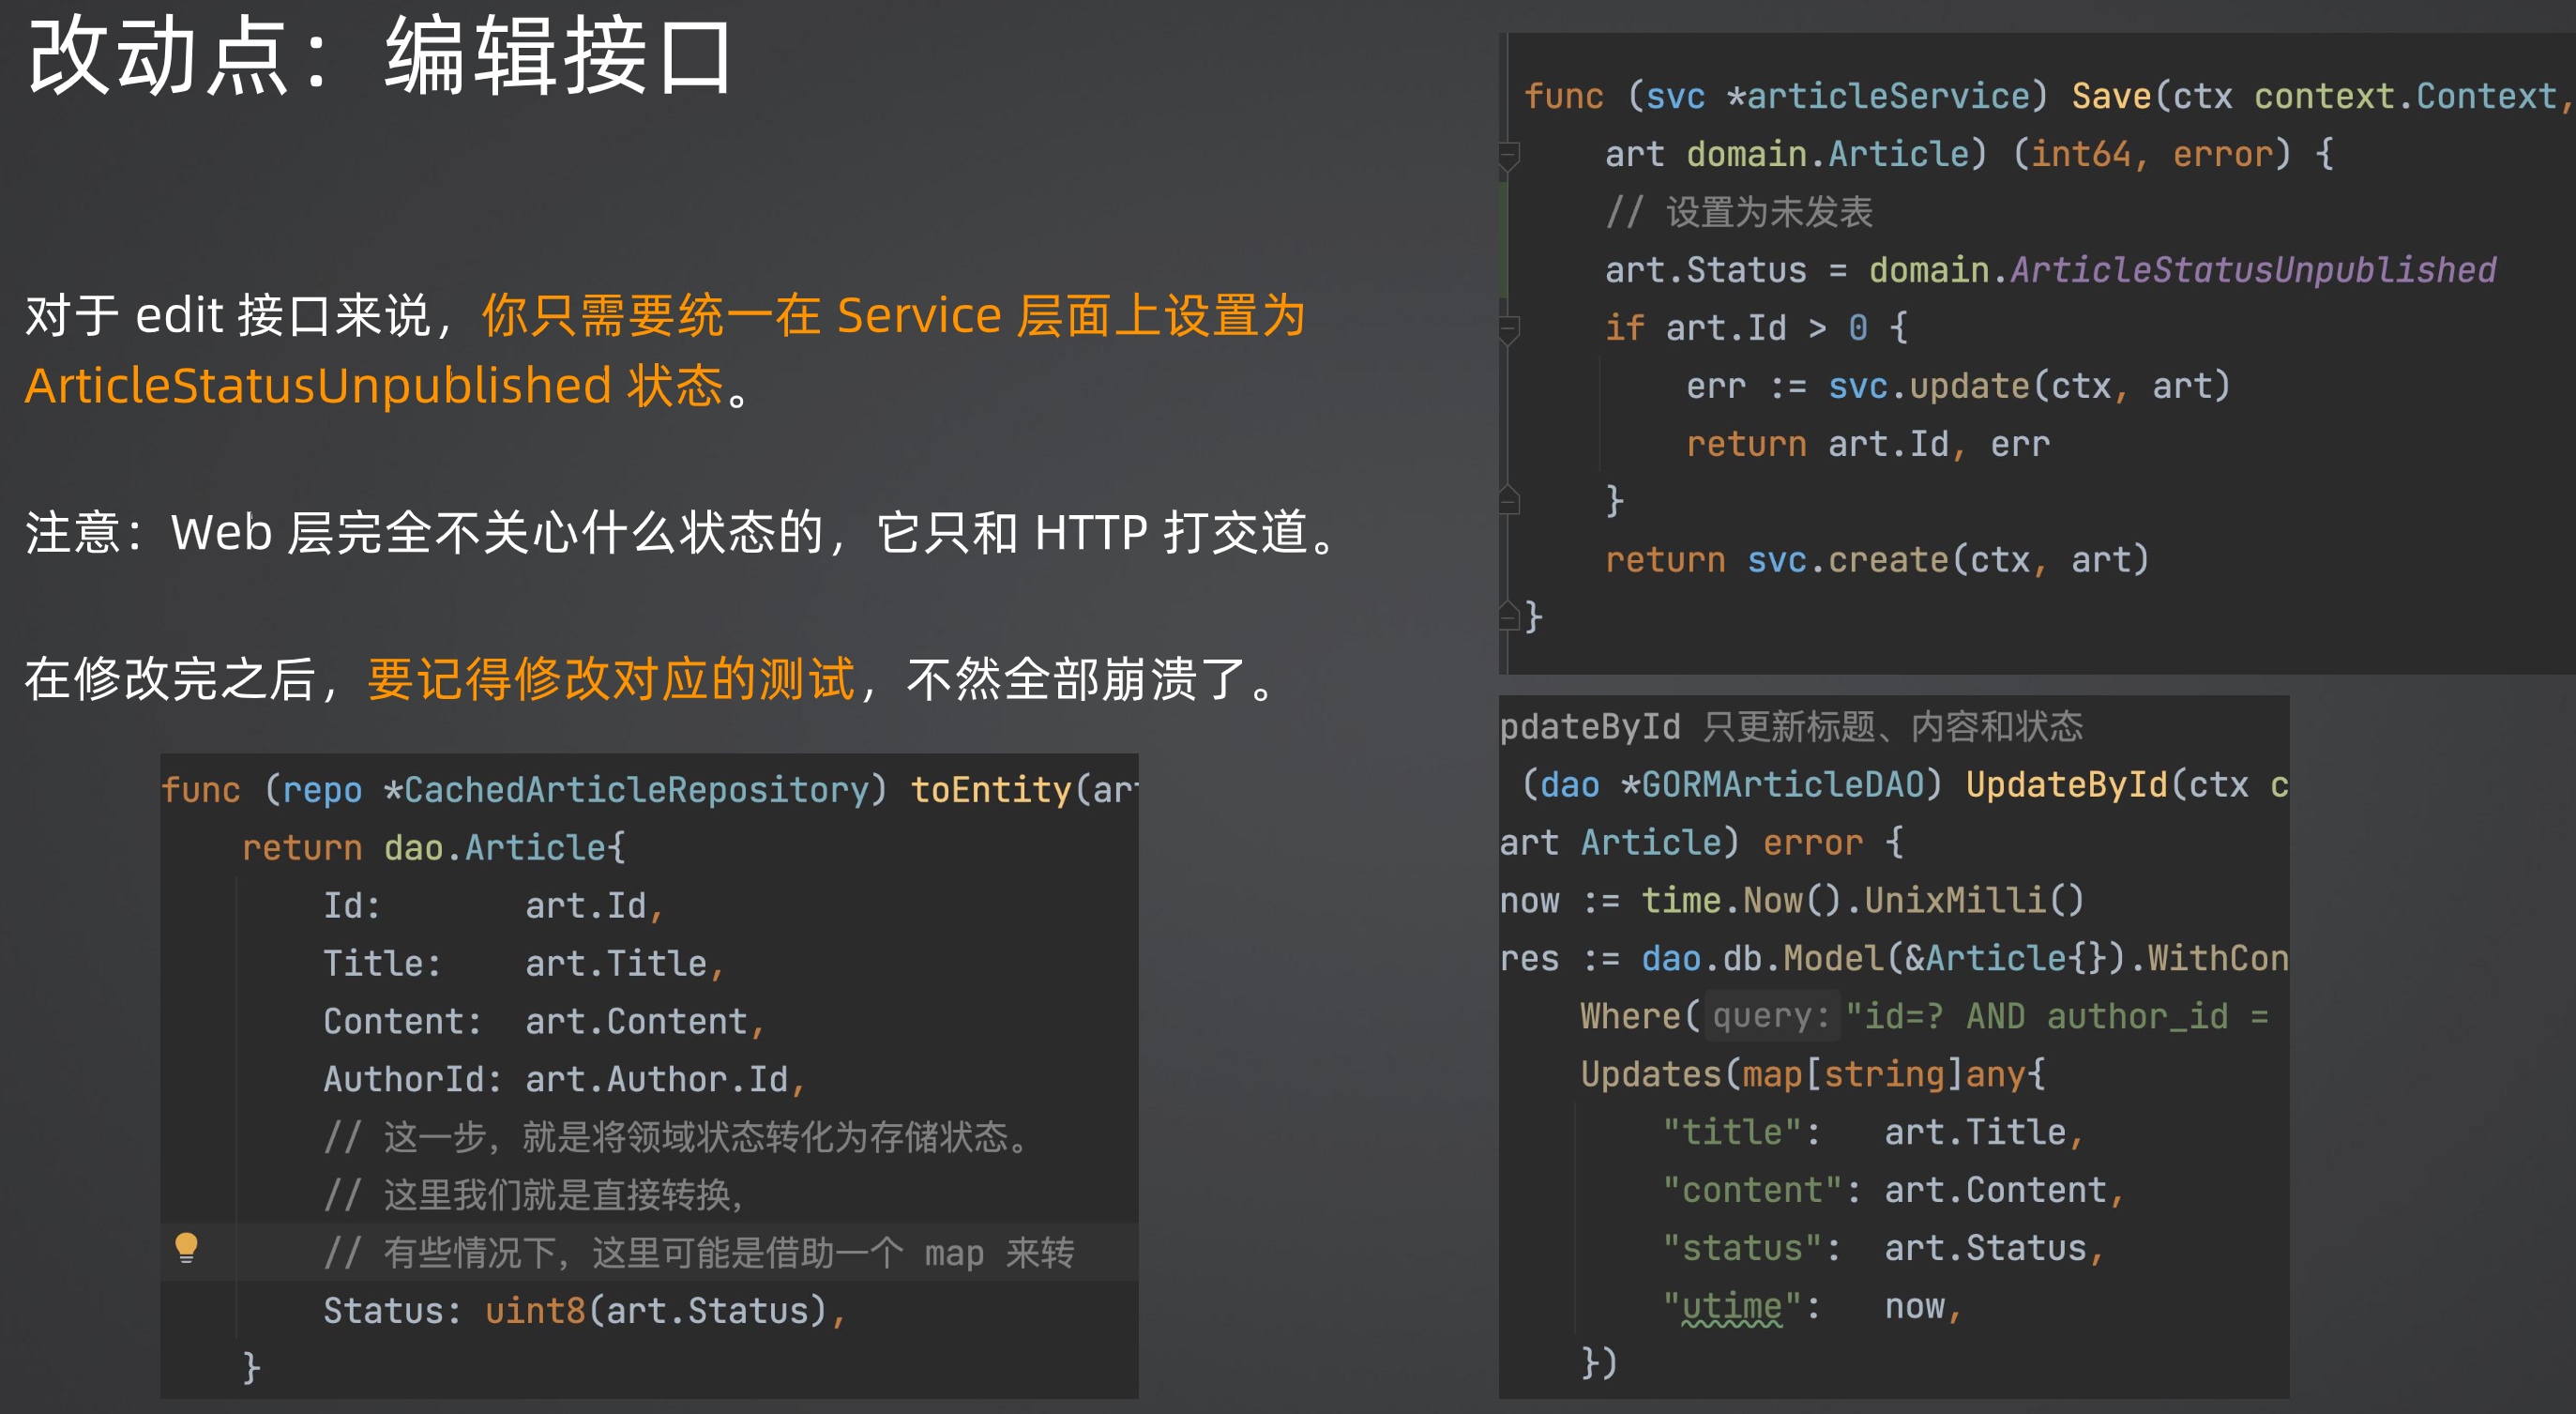The height and width of the screenshot is (1414, 2576).
Task: Click the text '不然全部崩溃了。'
Action: [x=1093, y=681]
